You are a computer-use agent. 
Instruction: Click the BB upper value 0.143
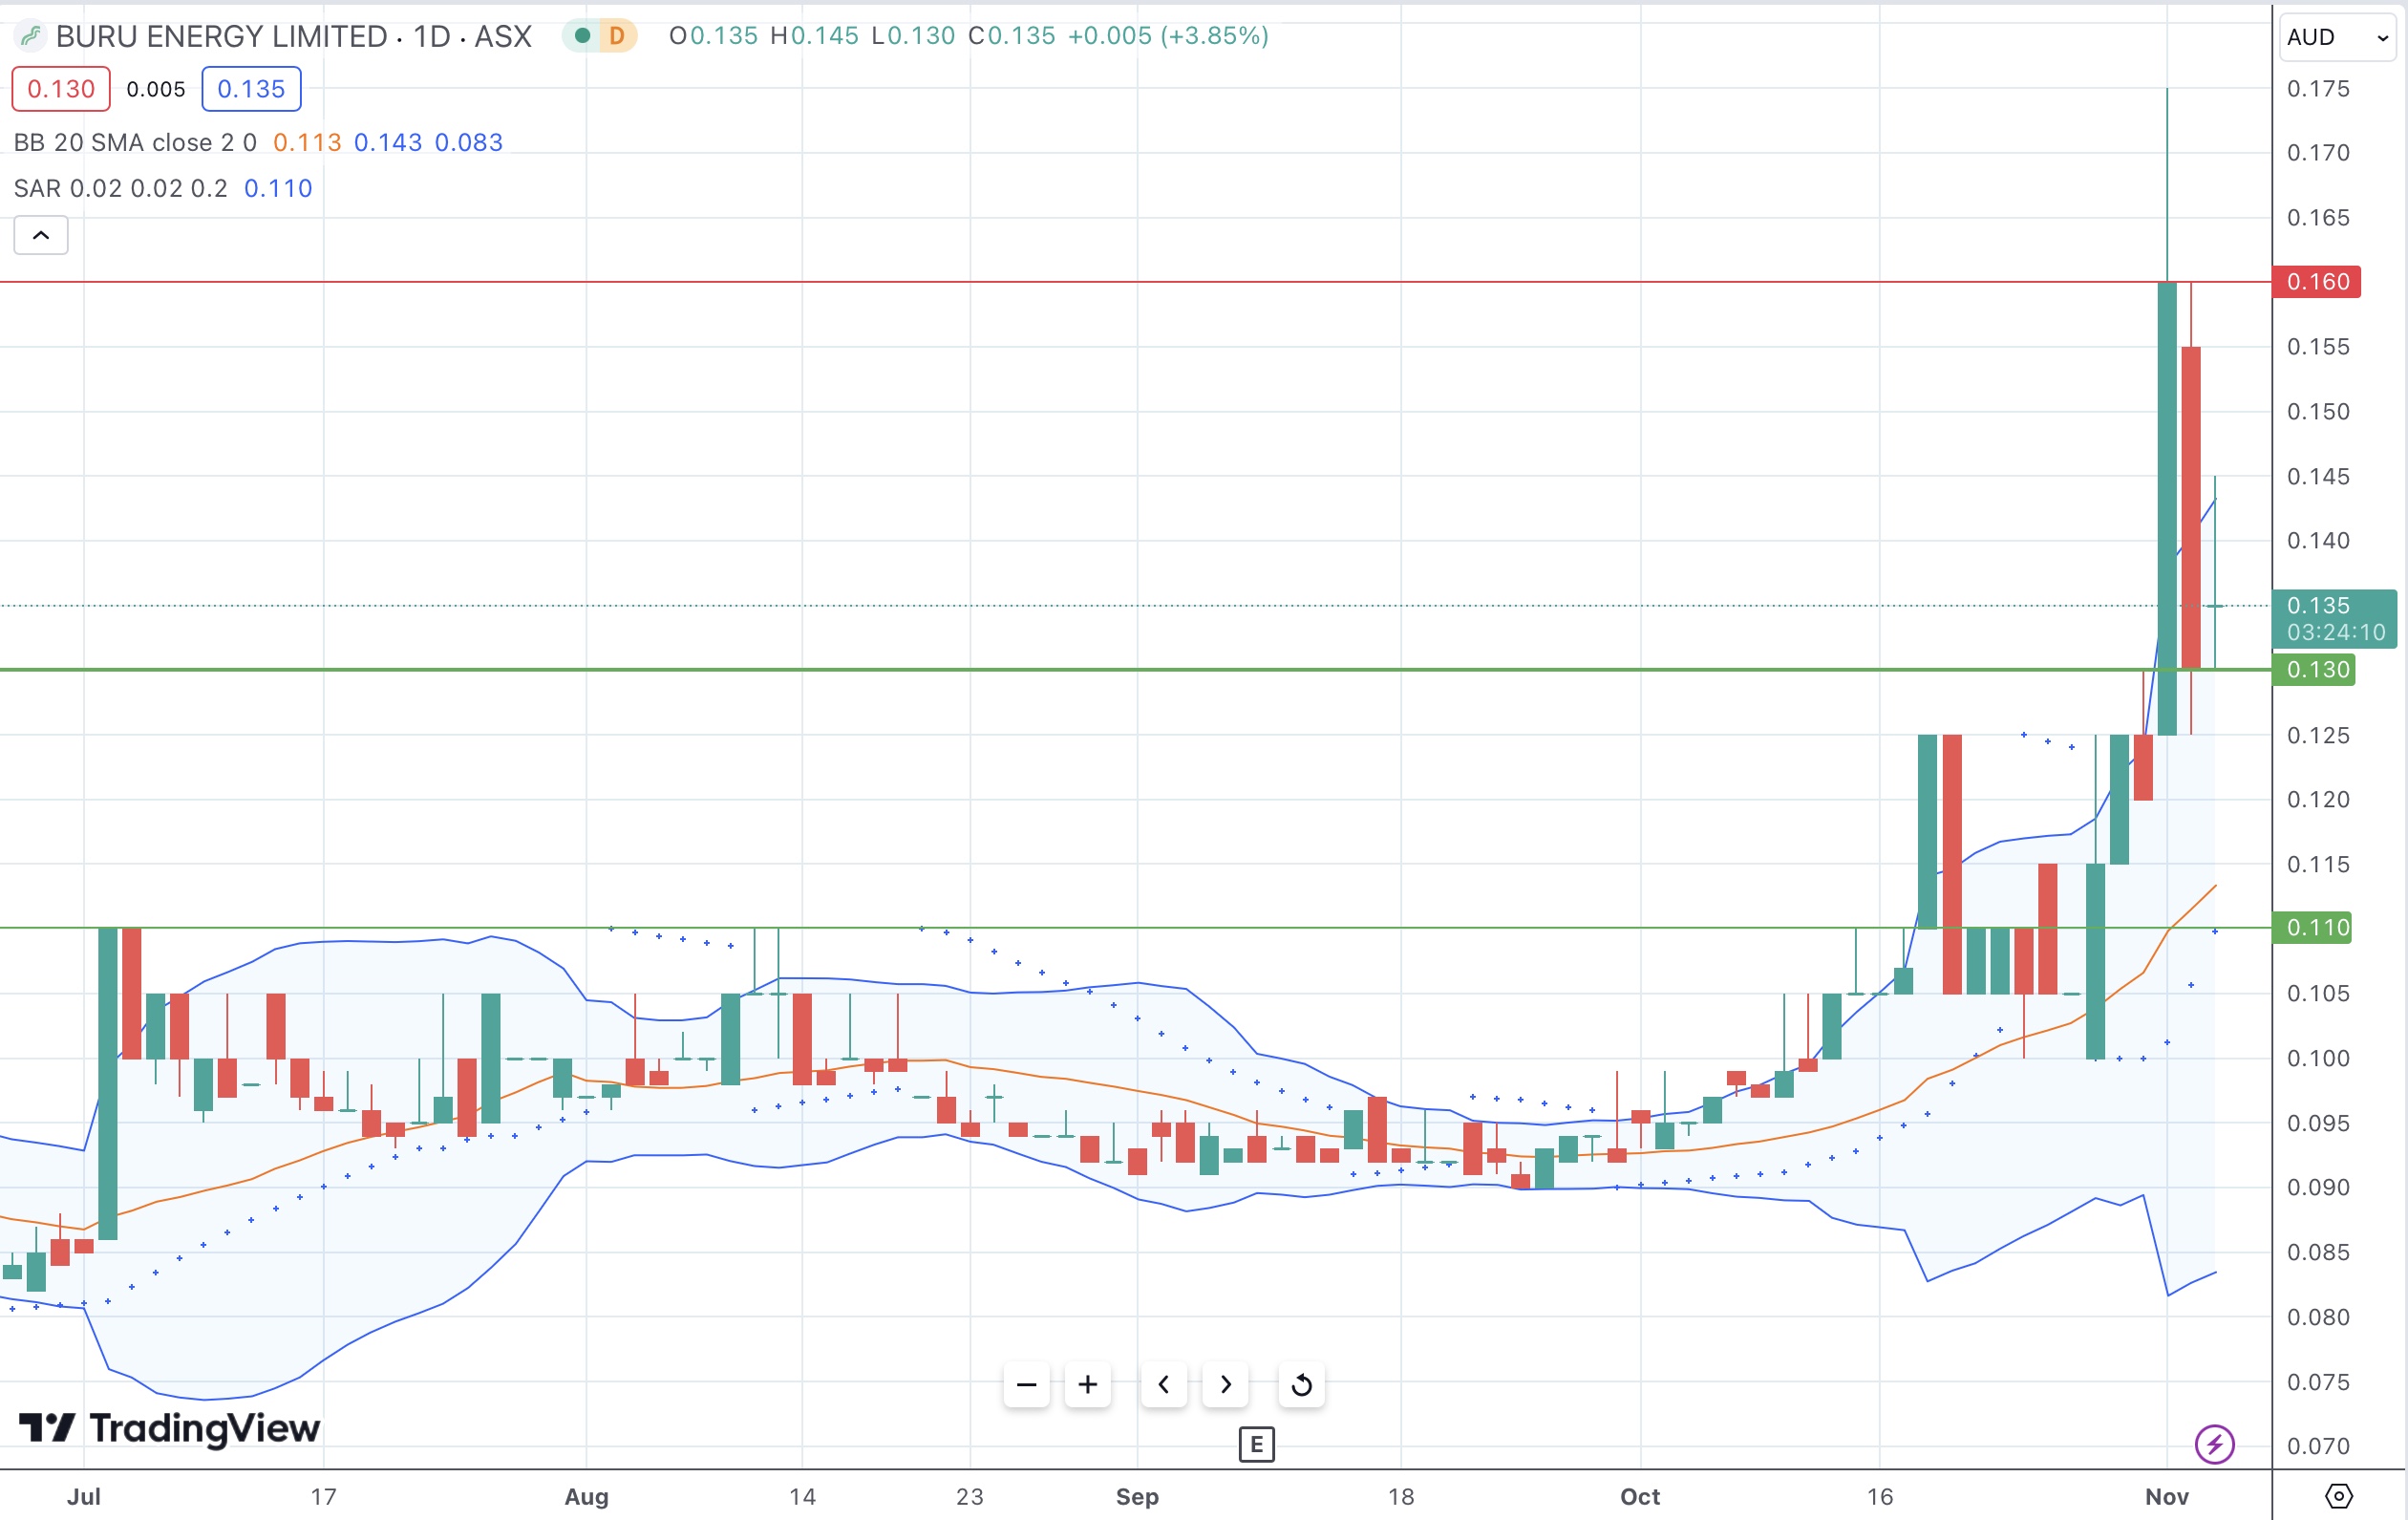coord(388,142)
